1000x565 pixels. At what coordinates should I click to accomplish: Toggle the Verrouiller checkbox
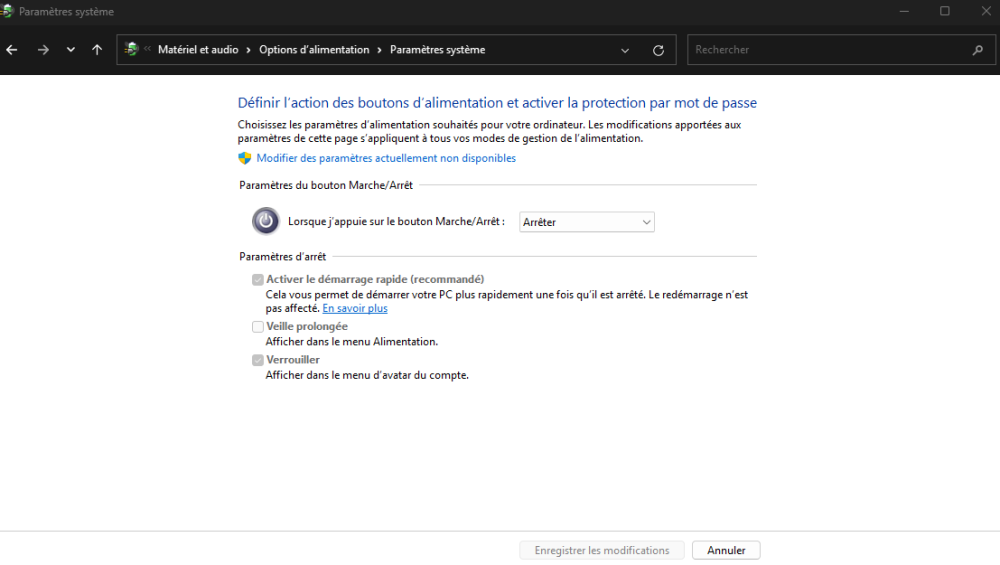[258, 360]
